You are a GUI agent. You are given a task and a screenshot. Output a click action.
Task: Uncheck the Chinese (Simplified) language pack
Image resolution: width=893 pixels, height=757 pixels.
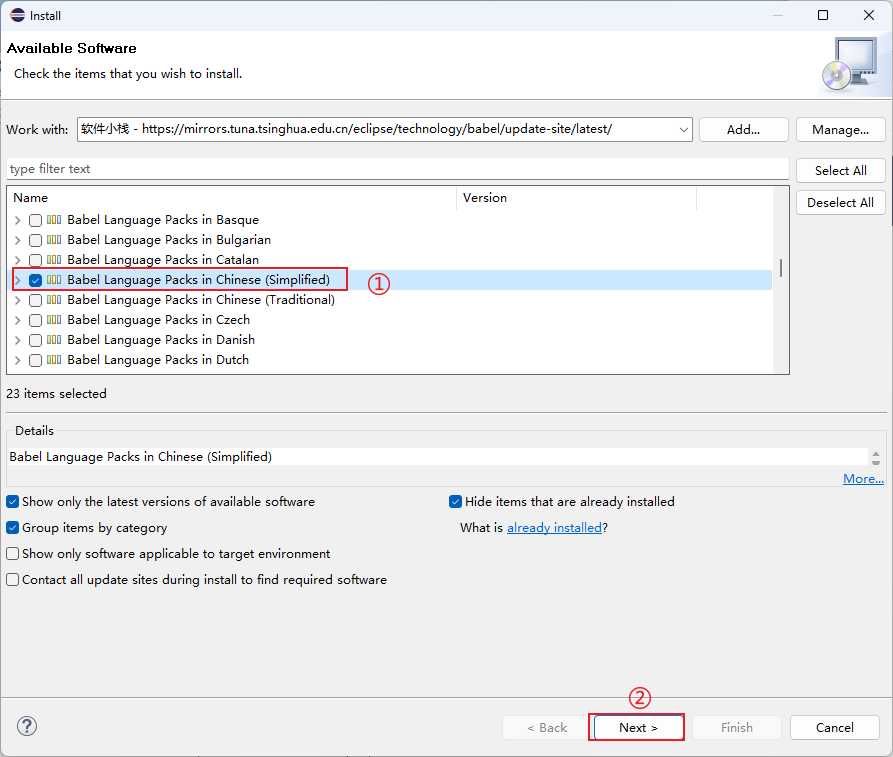pyautogui.click(x=35, y=280)
